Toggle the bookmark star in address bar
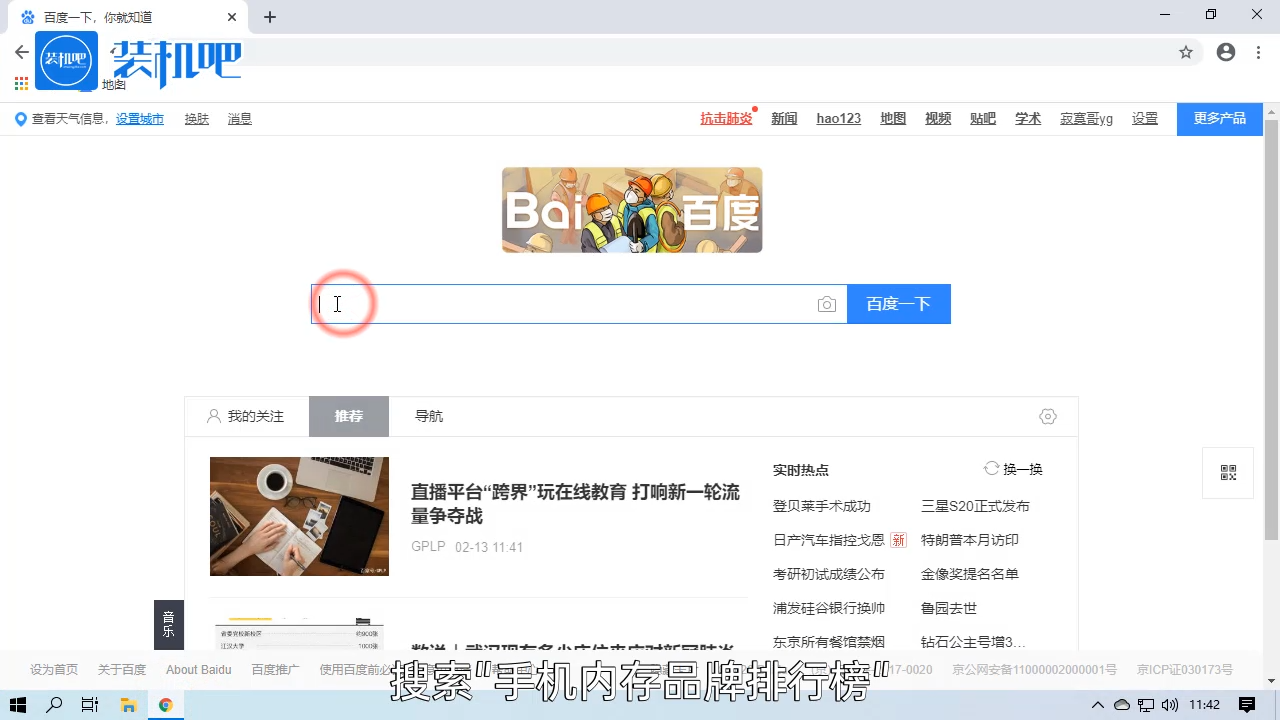The width and height of the screenshot is (1280, 720). [x=1186, y=52]
